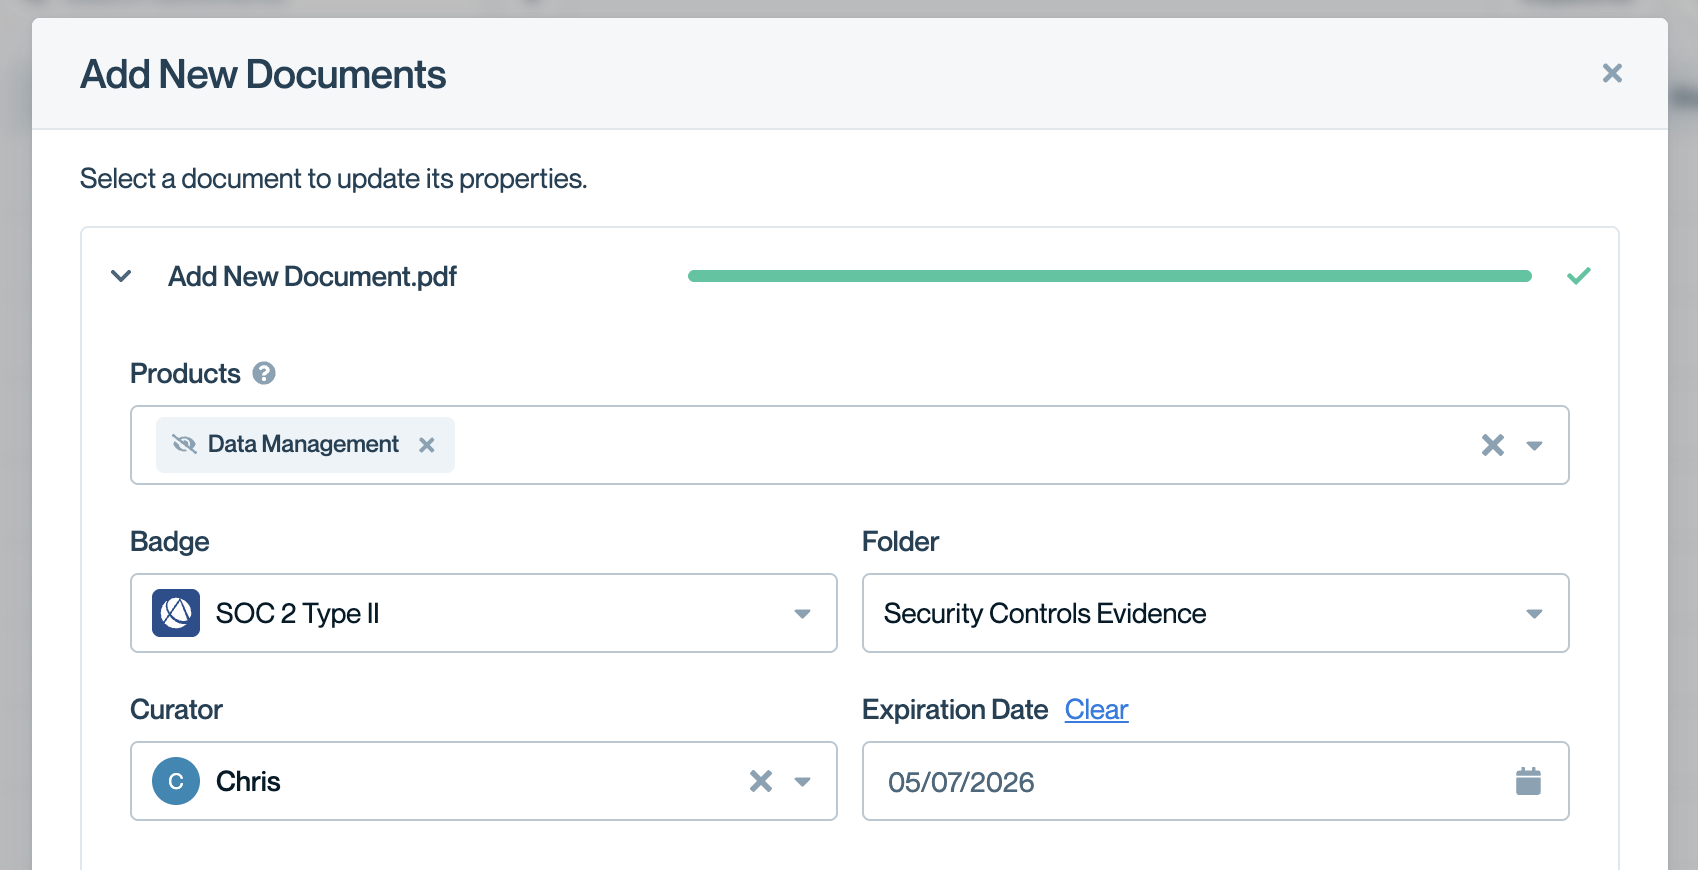This screenshot has width=1698, height=870.
Task: Click the Products help question mark icon
Action: click(x=264, y=373)
